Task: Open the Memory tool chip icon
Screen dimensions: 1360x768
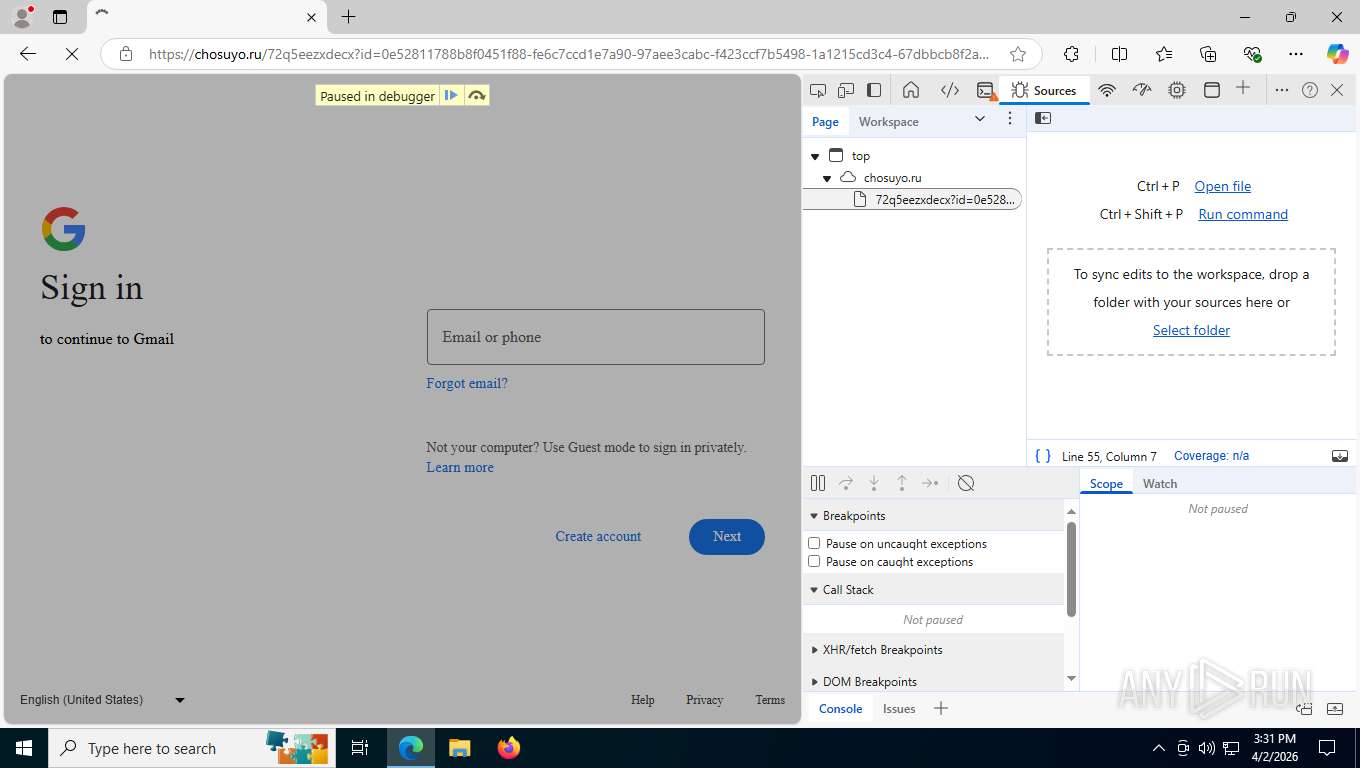Action: click(x=1177, y=90)
